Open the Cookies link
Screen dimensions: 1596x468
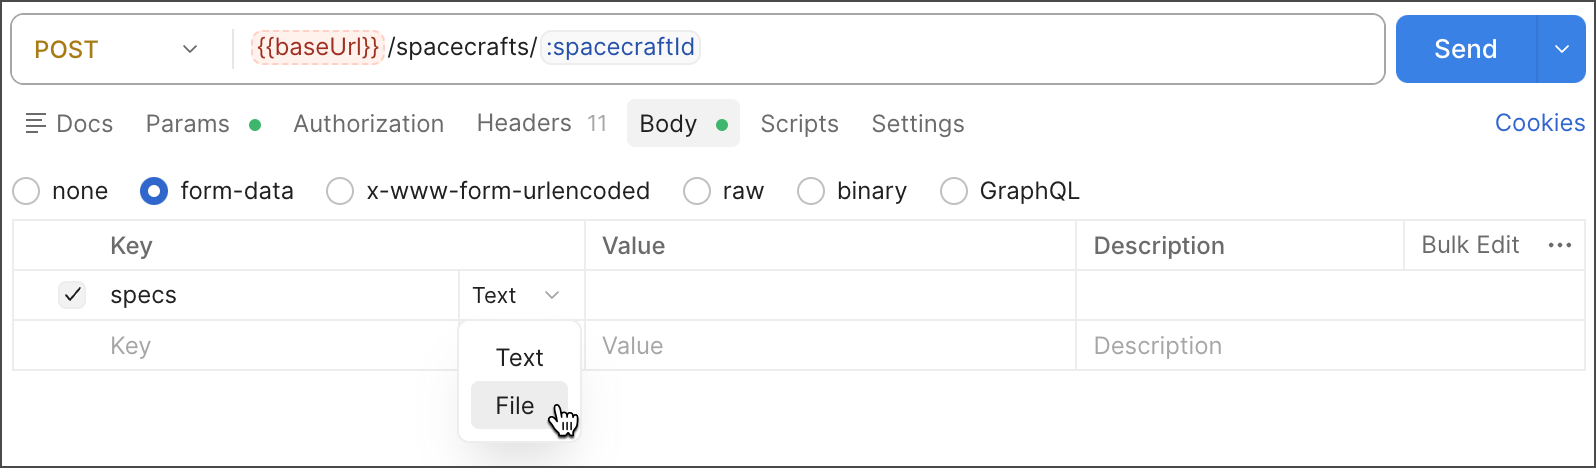click(x=1539, y=123)
